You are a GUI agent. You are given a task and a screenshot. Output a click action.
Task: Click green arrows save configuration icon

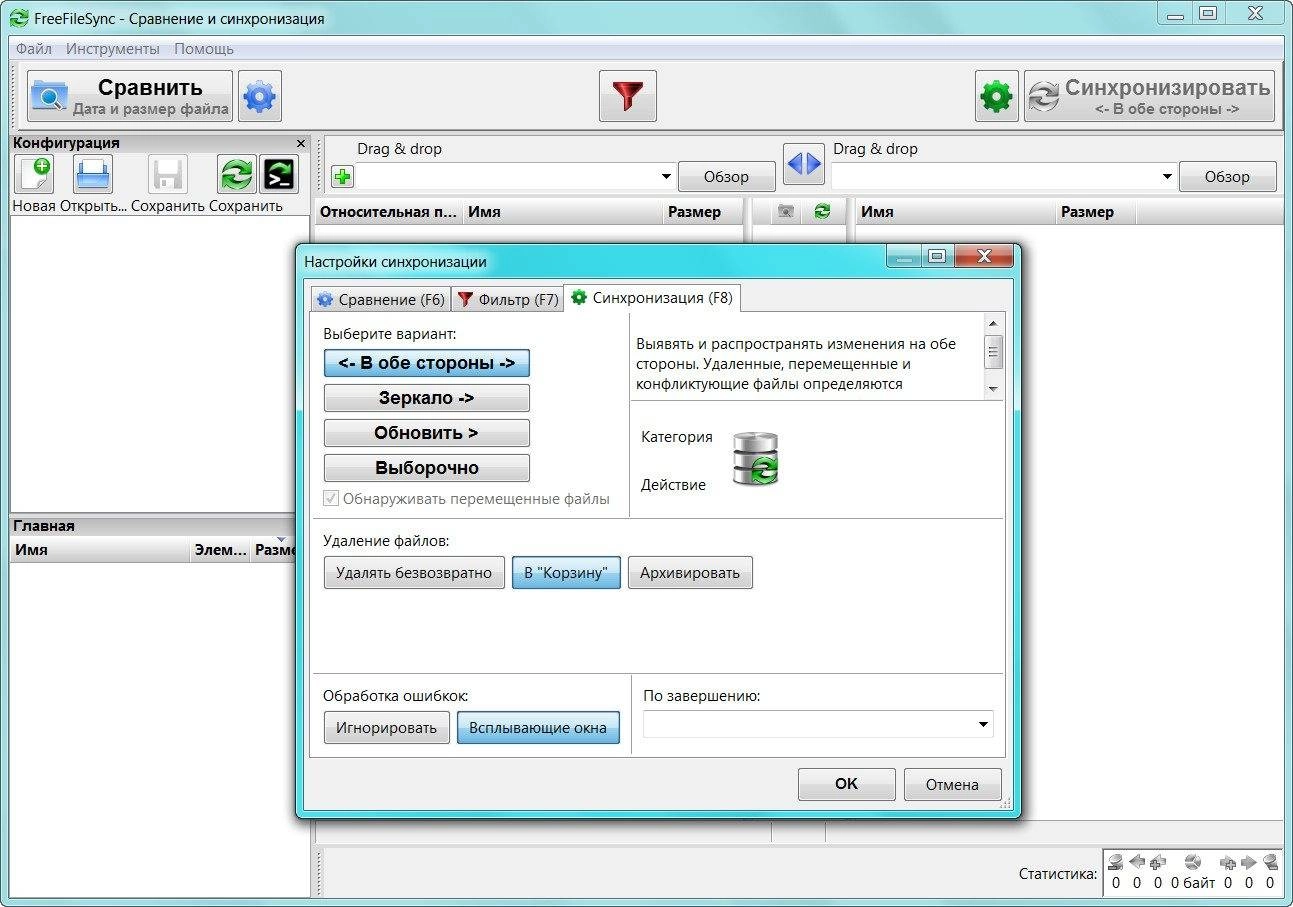[237, 174]
